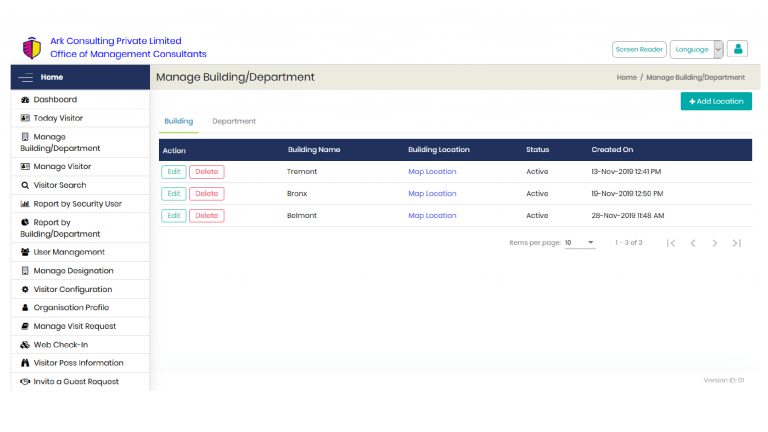Screen dimensions: 768x432
Task: Open the items per page dropdown
Action: point(579,243)
